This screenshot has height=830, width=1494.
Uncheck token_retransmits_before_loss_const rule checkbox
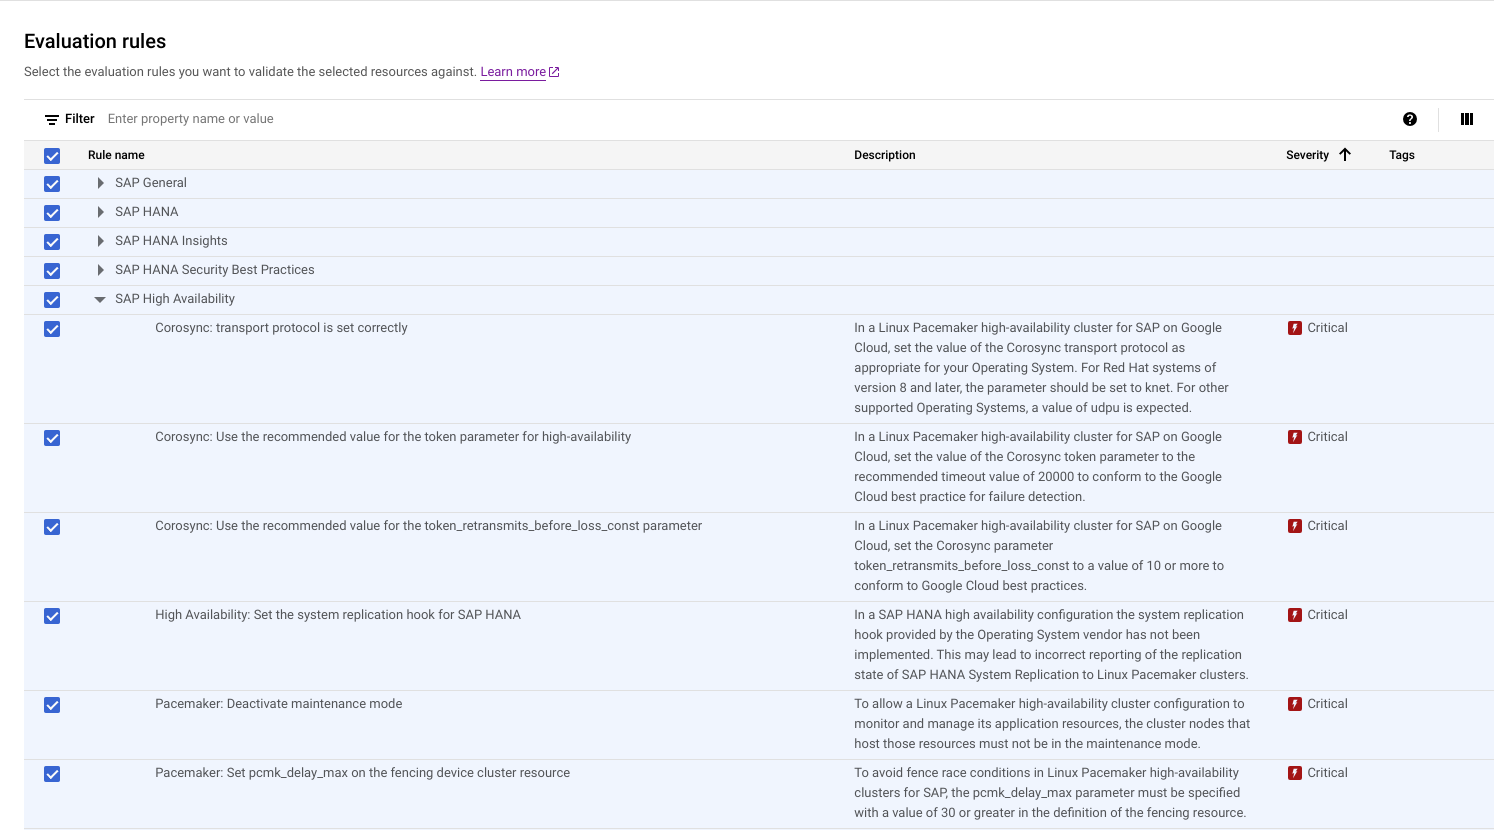[52, 527]
